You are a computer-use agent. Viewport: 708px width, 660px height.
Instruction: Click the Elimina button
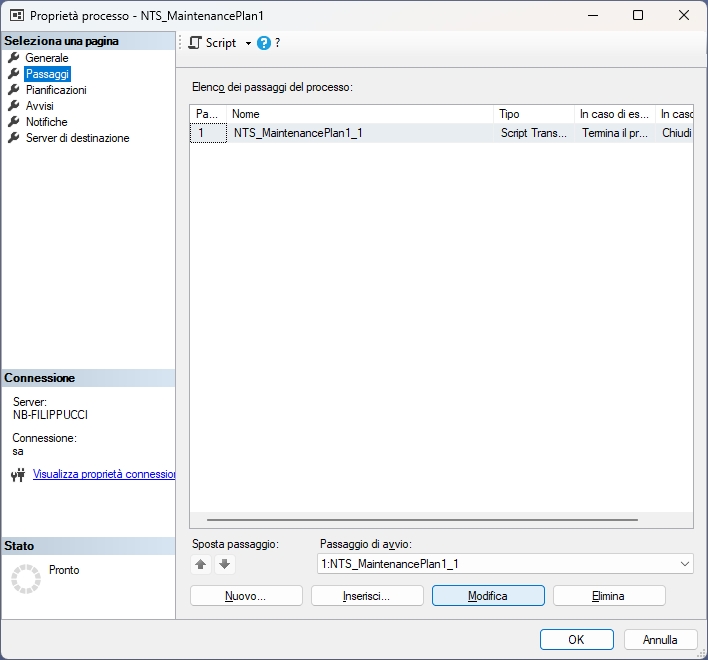[609, 596]
